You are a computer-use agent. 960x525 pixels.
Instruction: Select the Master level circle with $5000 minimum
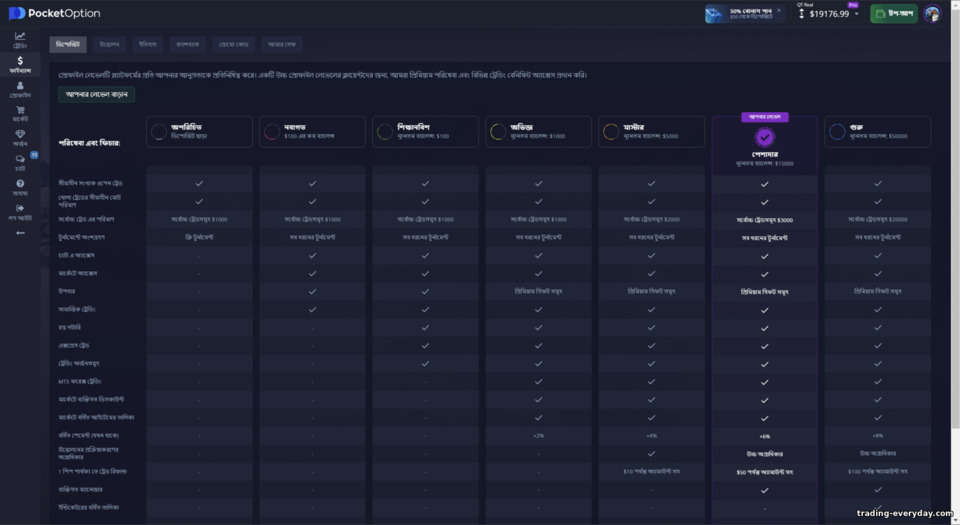click(x=611, y=132)
